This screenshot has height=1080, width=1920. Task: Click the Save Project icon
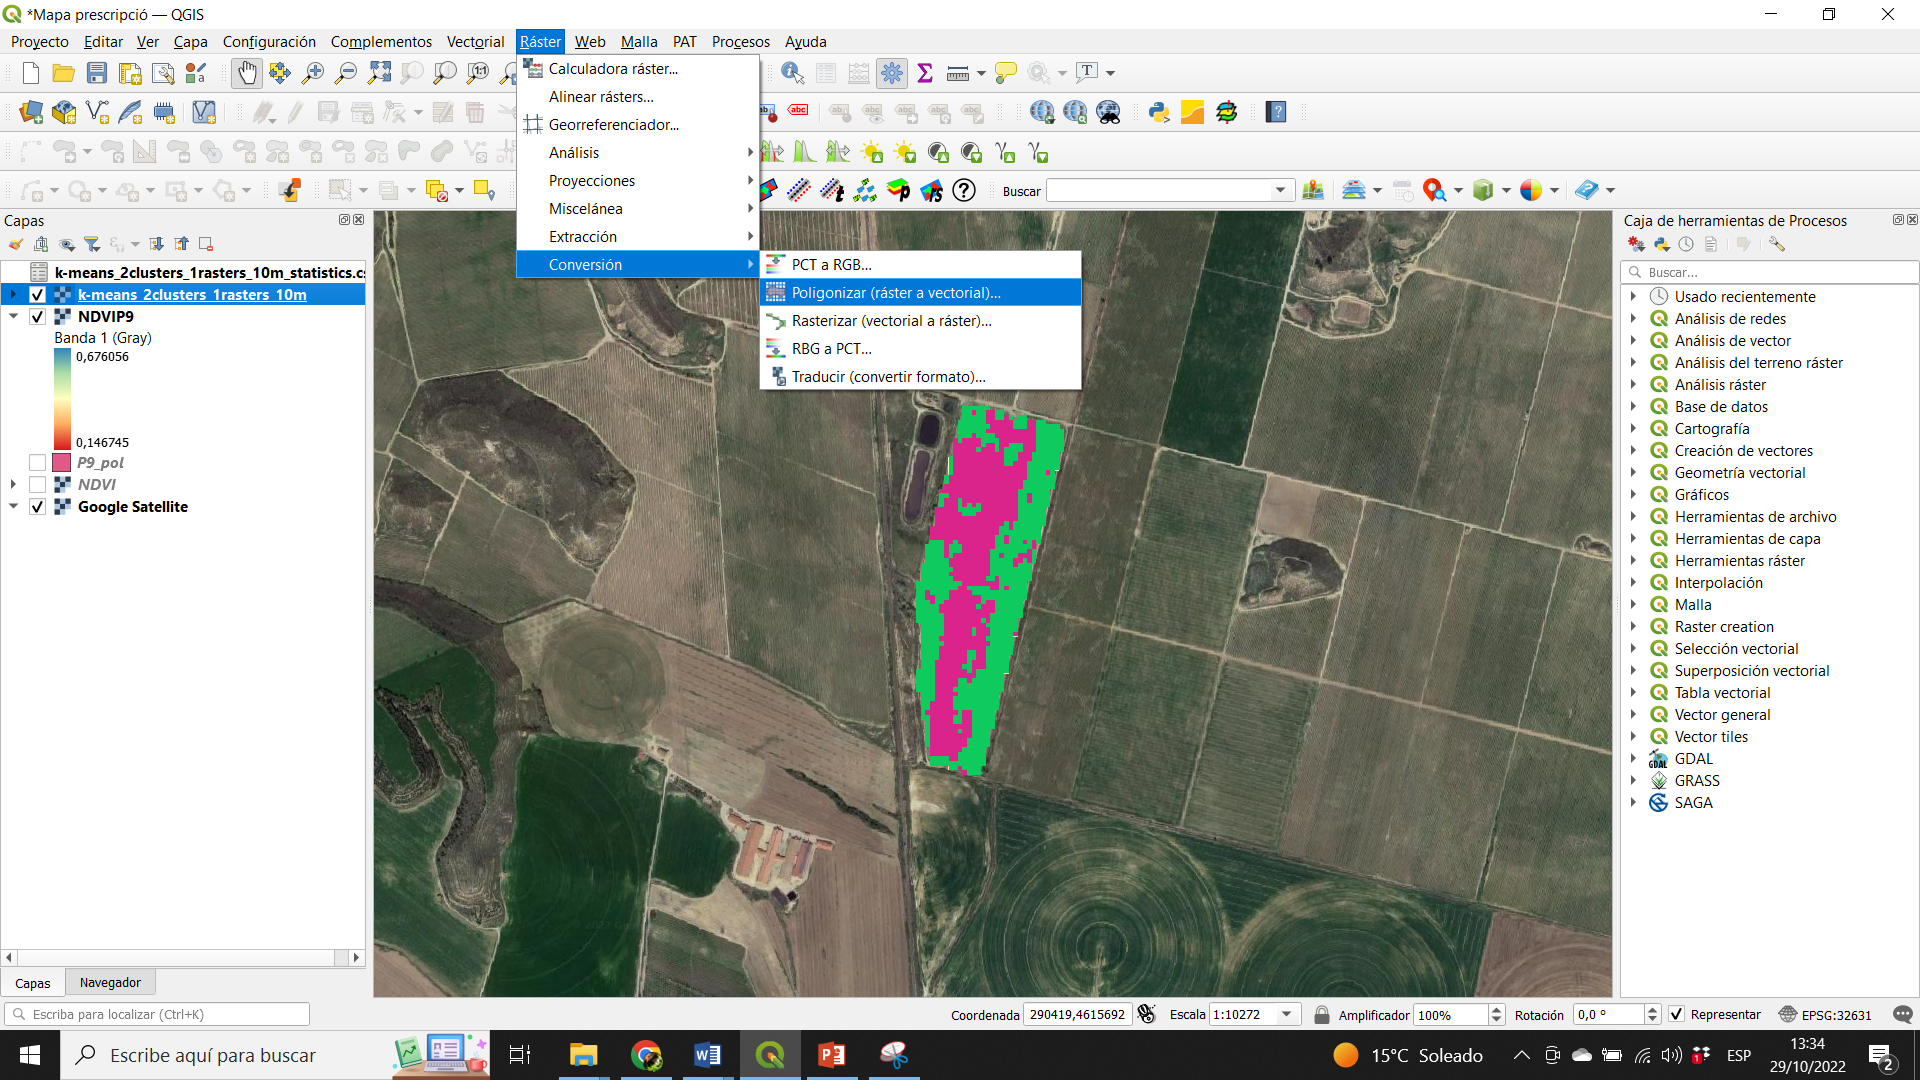pos(97,73)
